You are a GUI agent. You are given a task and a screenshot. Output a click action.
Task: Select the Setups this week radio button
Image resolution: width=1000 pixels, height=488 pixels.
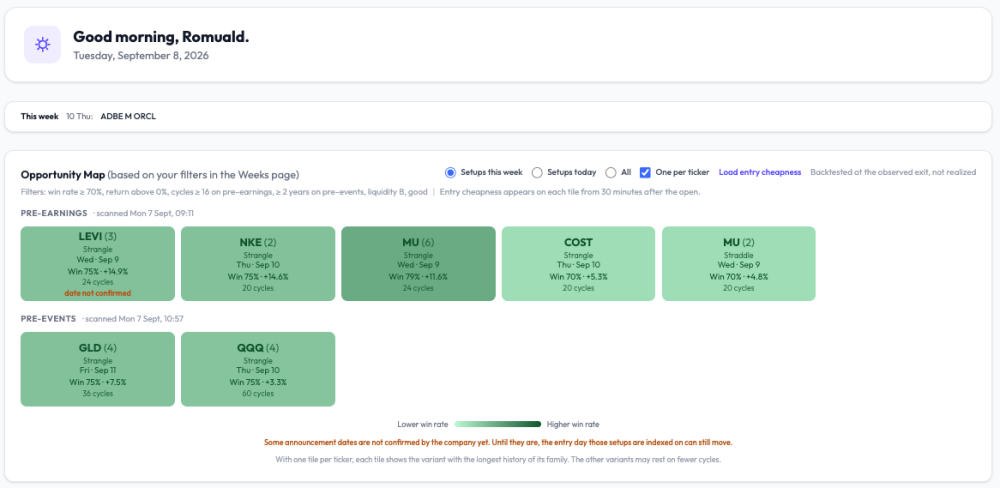[x=450, y=172]
